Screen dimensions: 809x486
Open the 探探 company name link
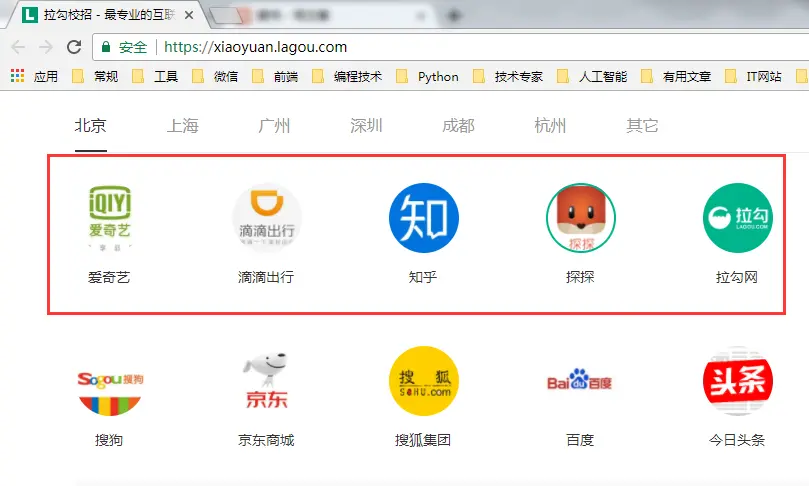tap(580, 277)
